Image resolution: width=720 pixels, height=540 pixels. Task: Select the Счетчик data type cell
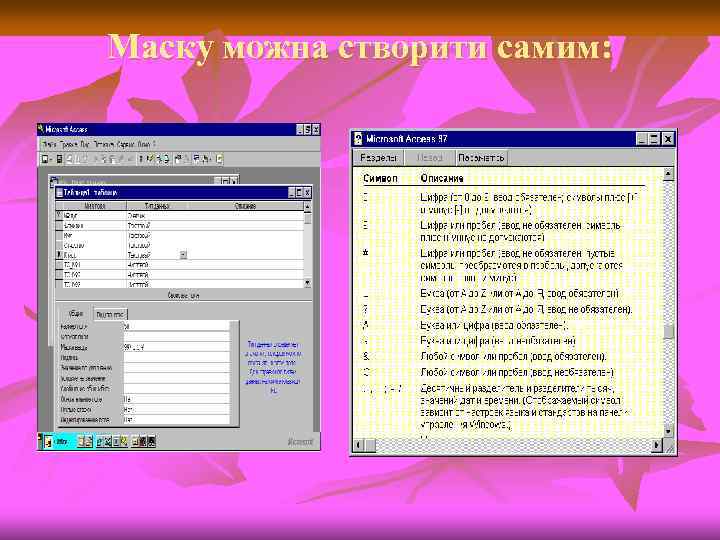(x=156, y=215)
